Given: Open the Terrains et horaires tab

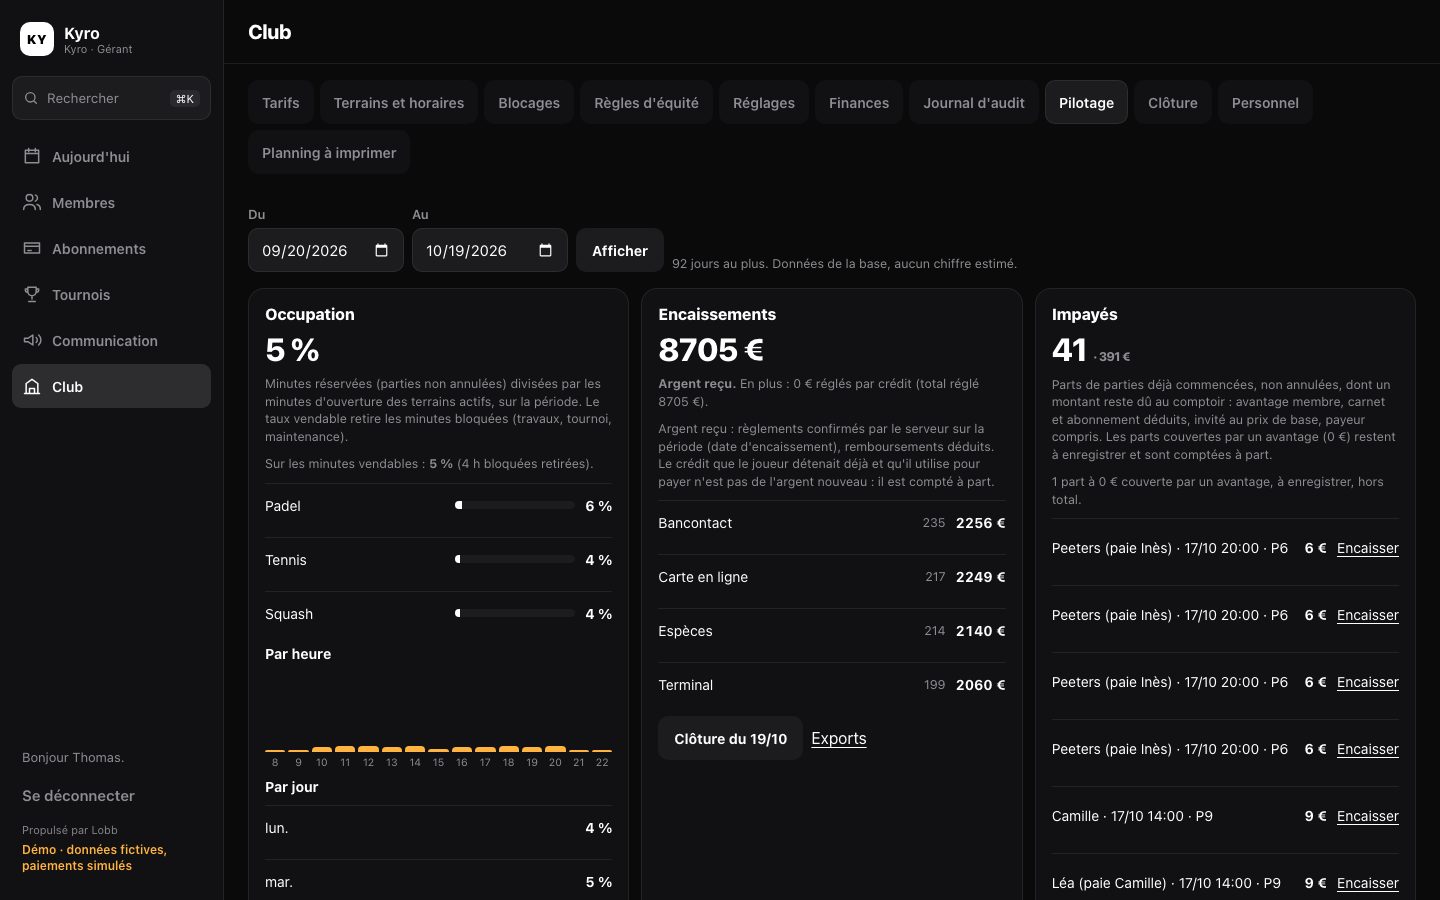Looking at the screenshot, I should coord(399,102).
